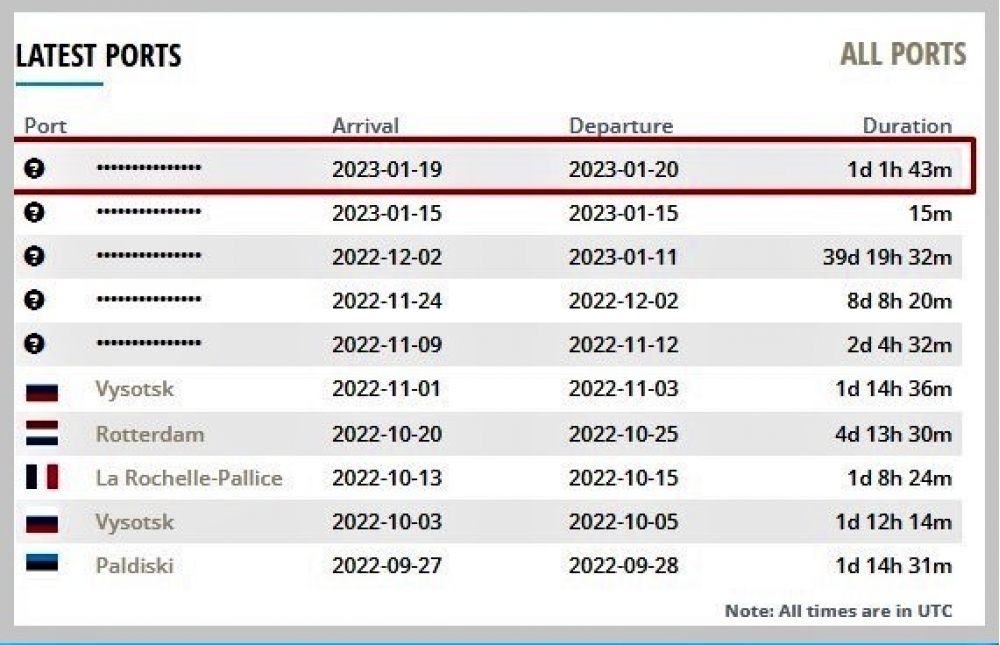Click Netherlands flag beside Rotterdam
Screen dimensions: 1000x645
pos(42,433)
